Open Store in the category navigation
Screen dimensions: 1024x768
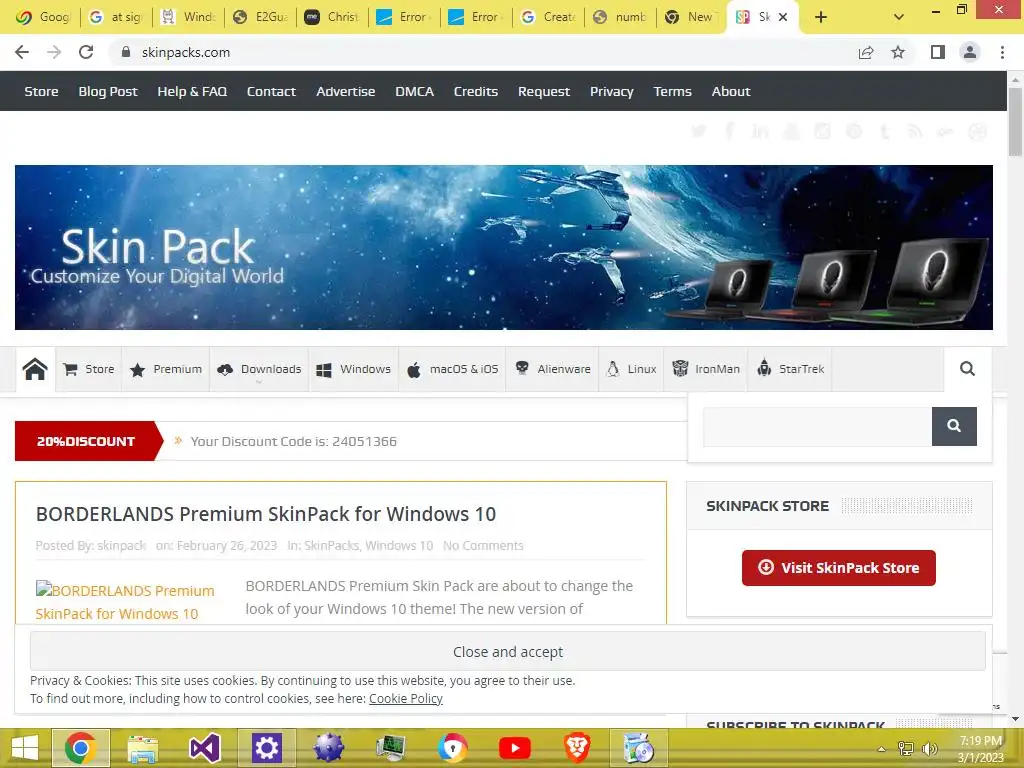[89, 369]
